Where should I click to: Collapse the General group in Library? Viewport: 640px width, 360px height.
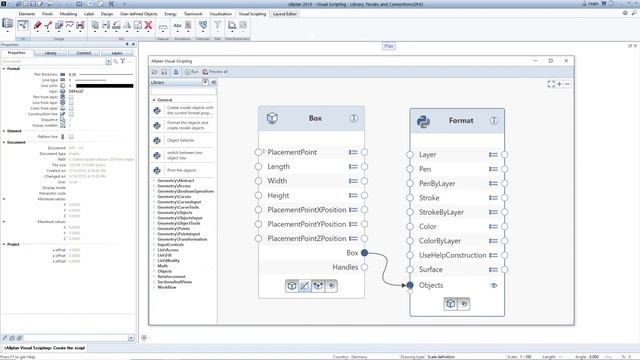coord(154,100)
